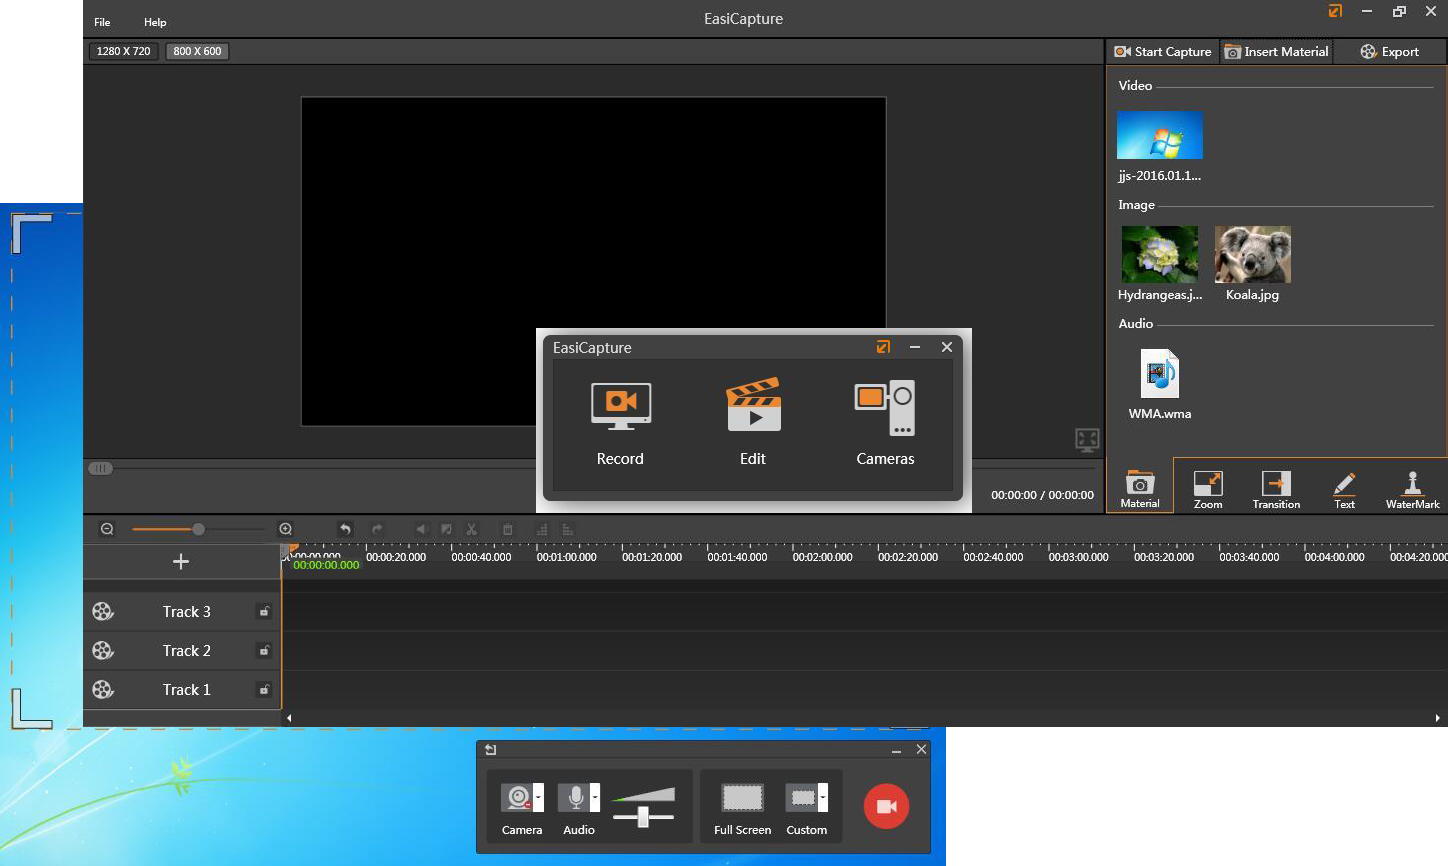Image resolution: width=1448 pixels, height=866 pixels.
Task: Close the EasiCapture mode dialog
Action: click(x=946, y=347)
